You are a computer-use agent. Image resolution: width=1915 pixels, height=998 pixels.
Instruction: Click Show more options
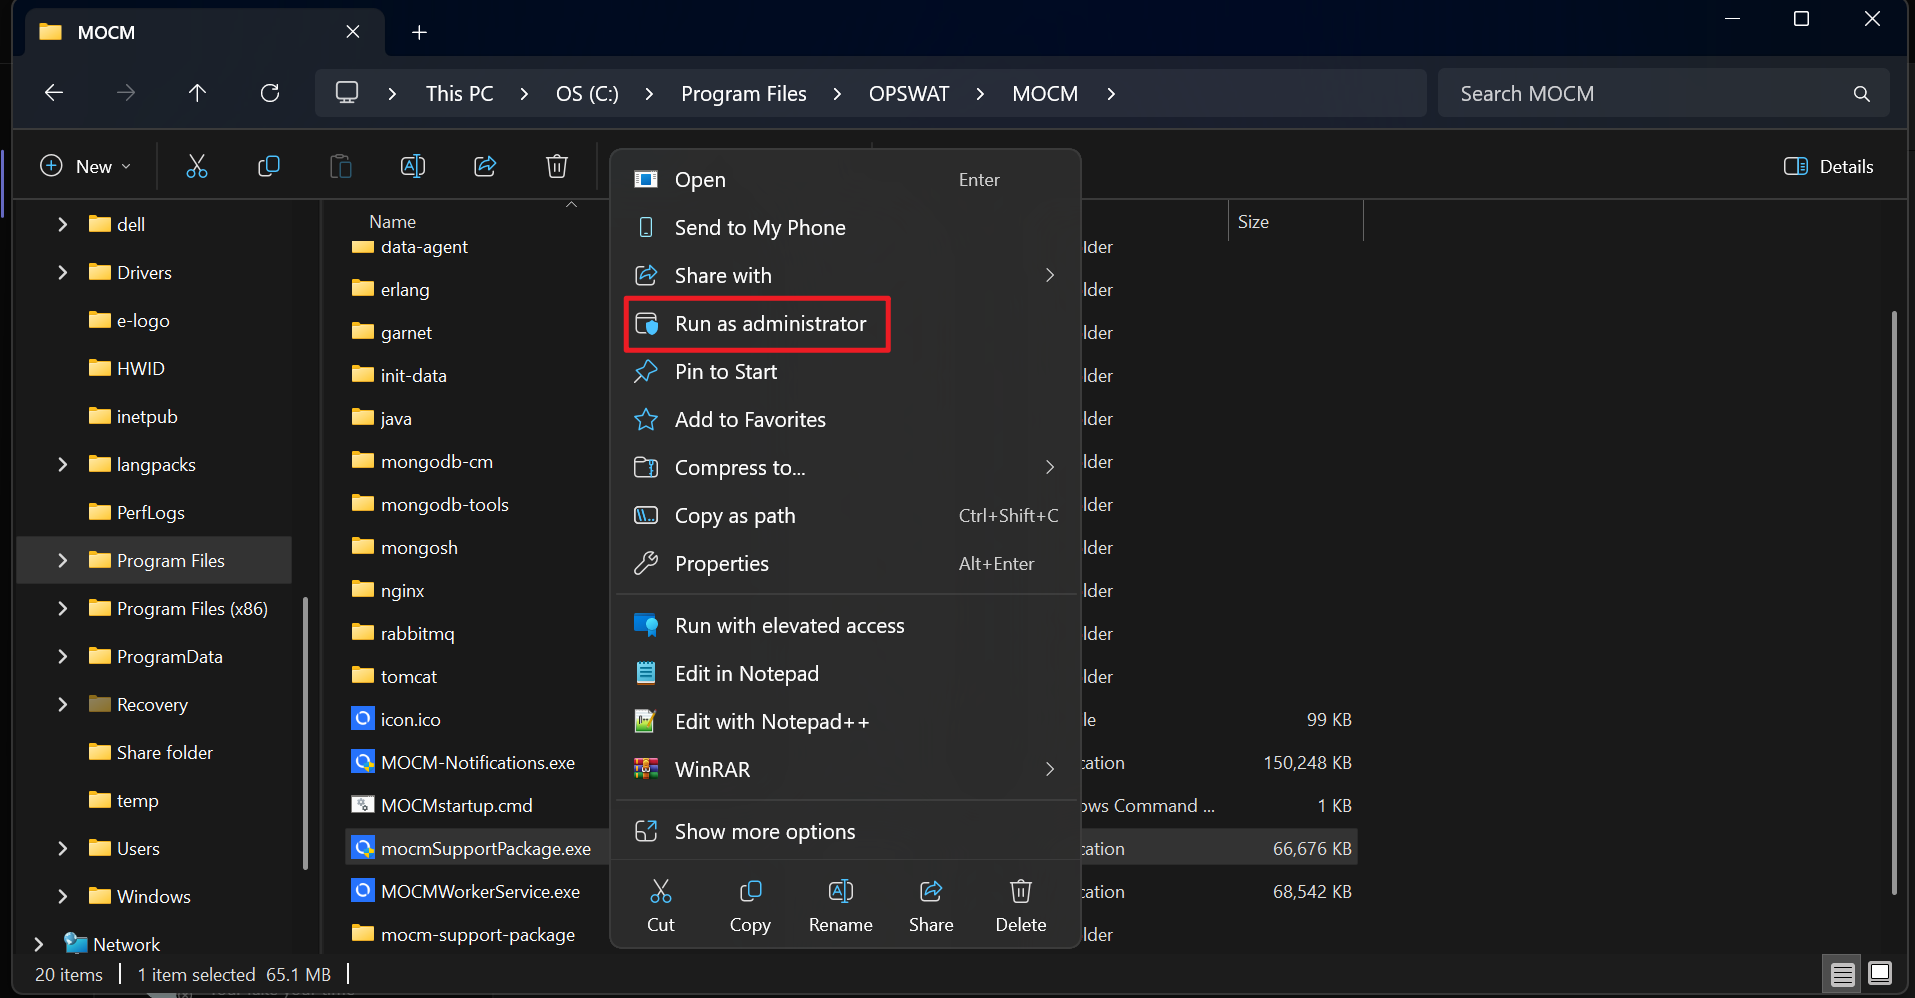click(x=846, y=832)
